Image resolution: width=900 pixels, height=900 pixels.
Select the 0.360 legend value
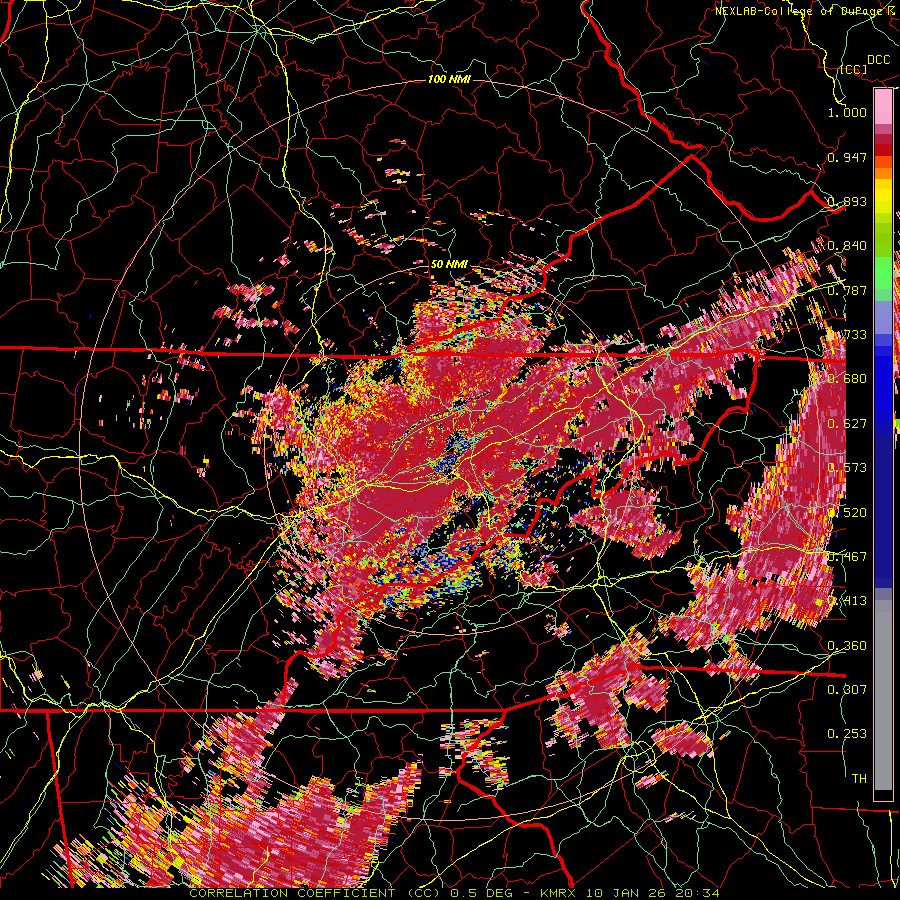tap(847, 646)
